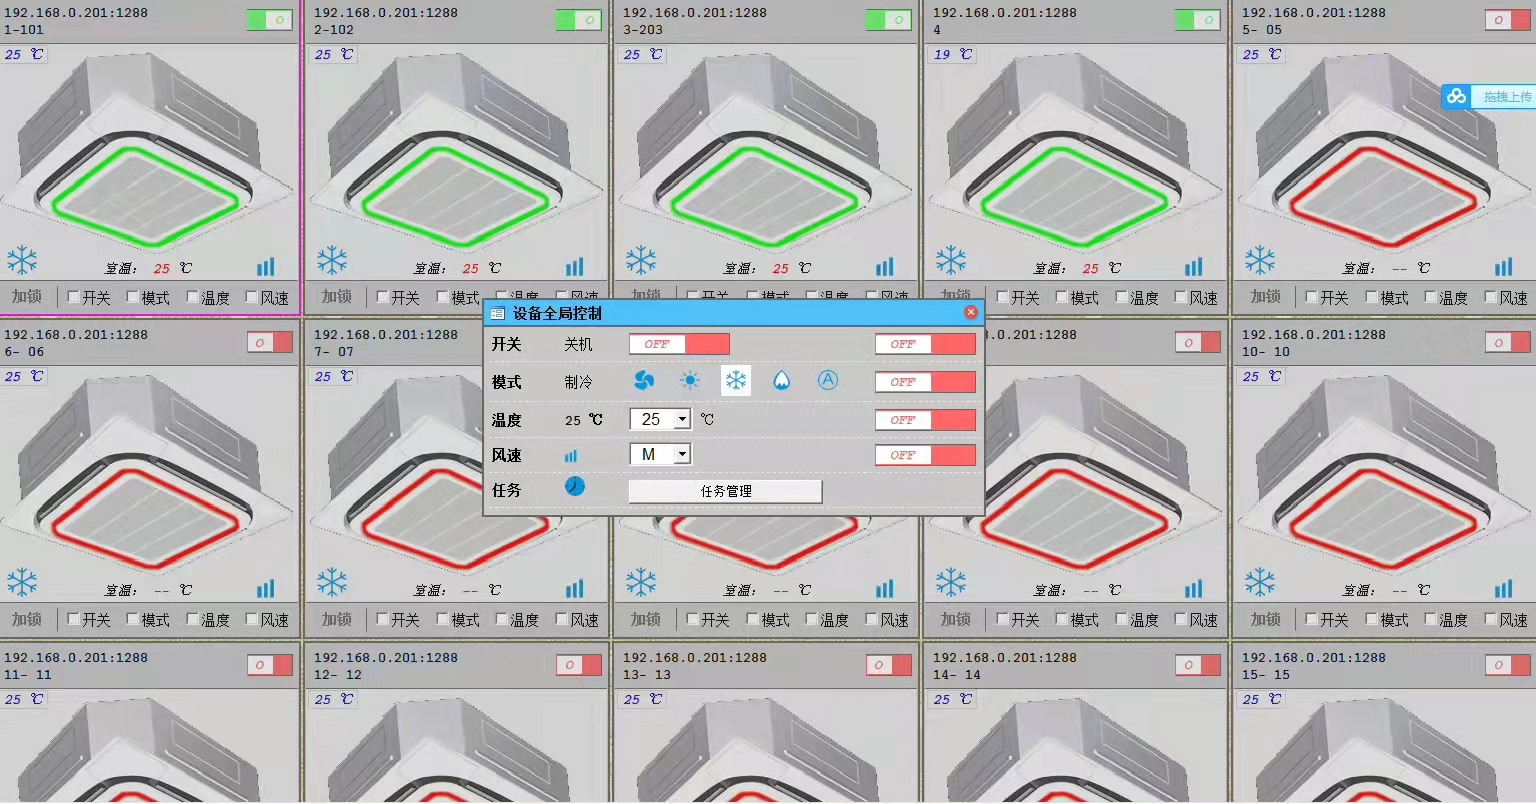Screen dimensions: 1536x804
Task: Check 温度 checkbox on device 7-07
Action: (502, 619)
